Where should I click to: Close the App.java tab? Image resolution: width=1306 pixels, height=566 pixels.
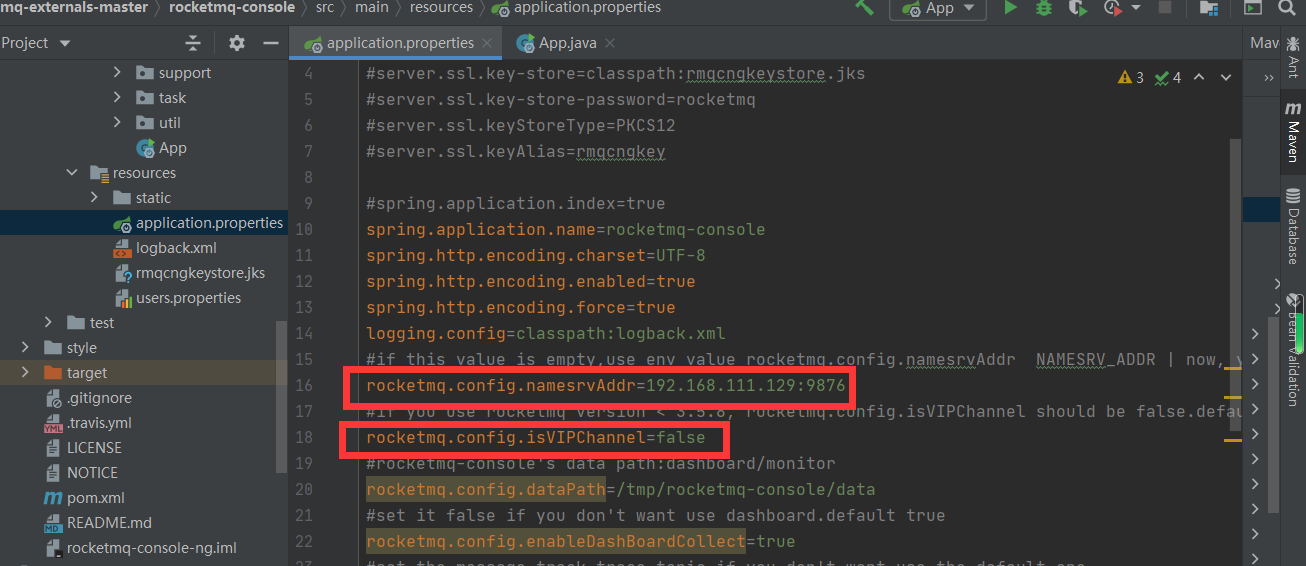[609, 43]
